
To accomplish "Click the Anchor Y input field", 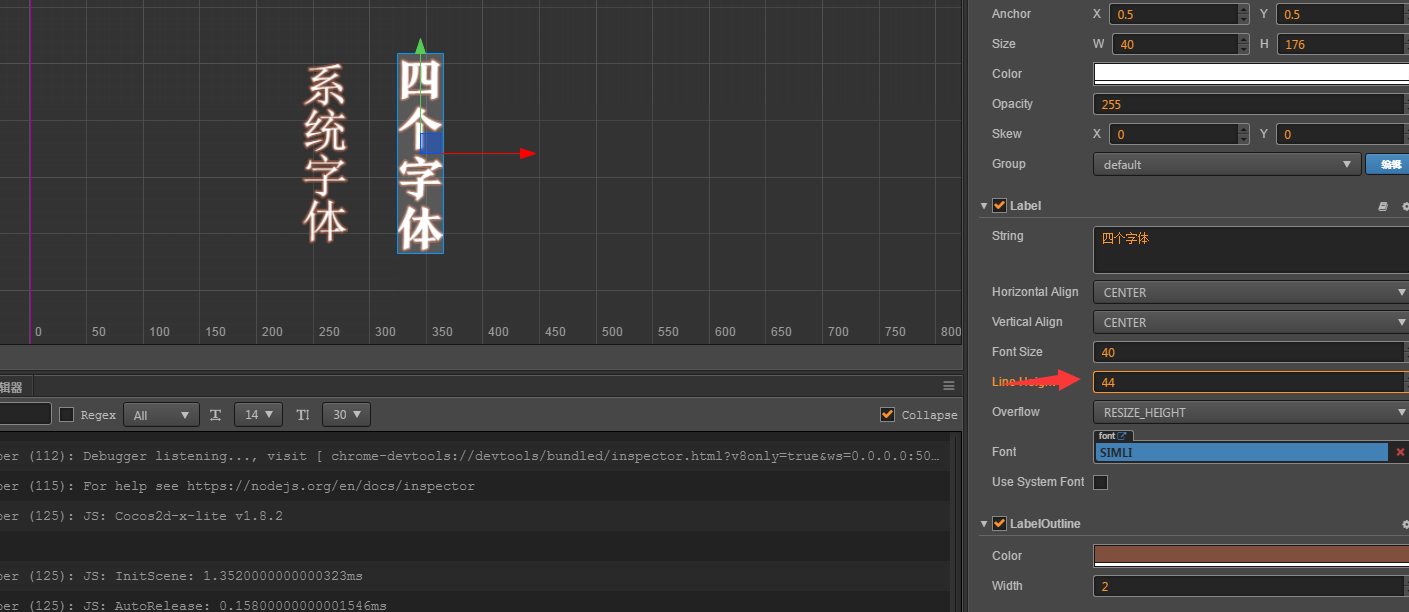I will click(1342, 14).
